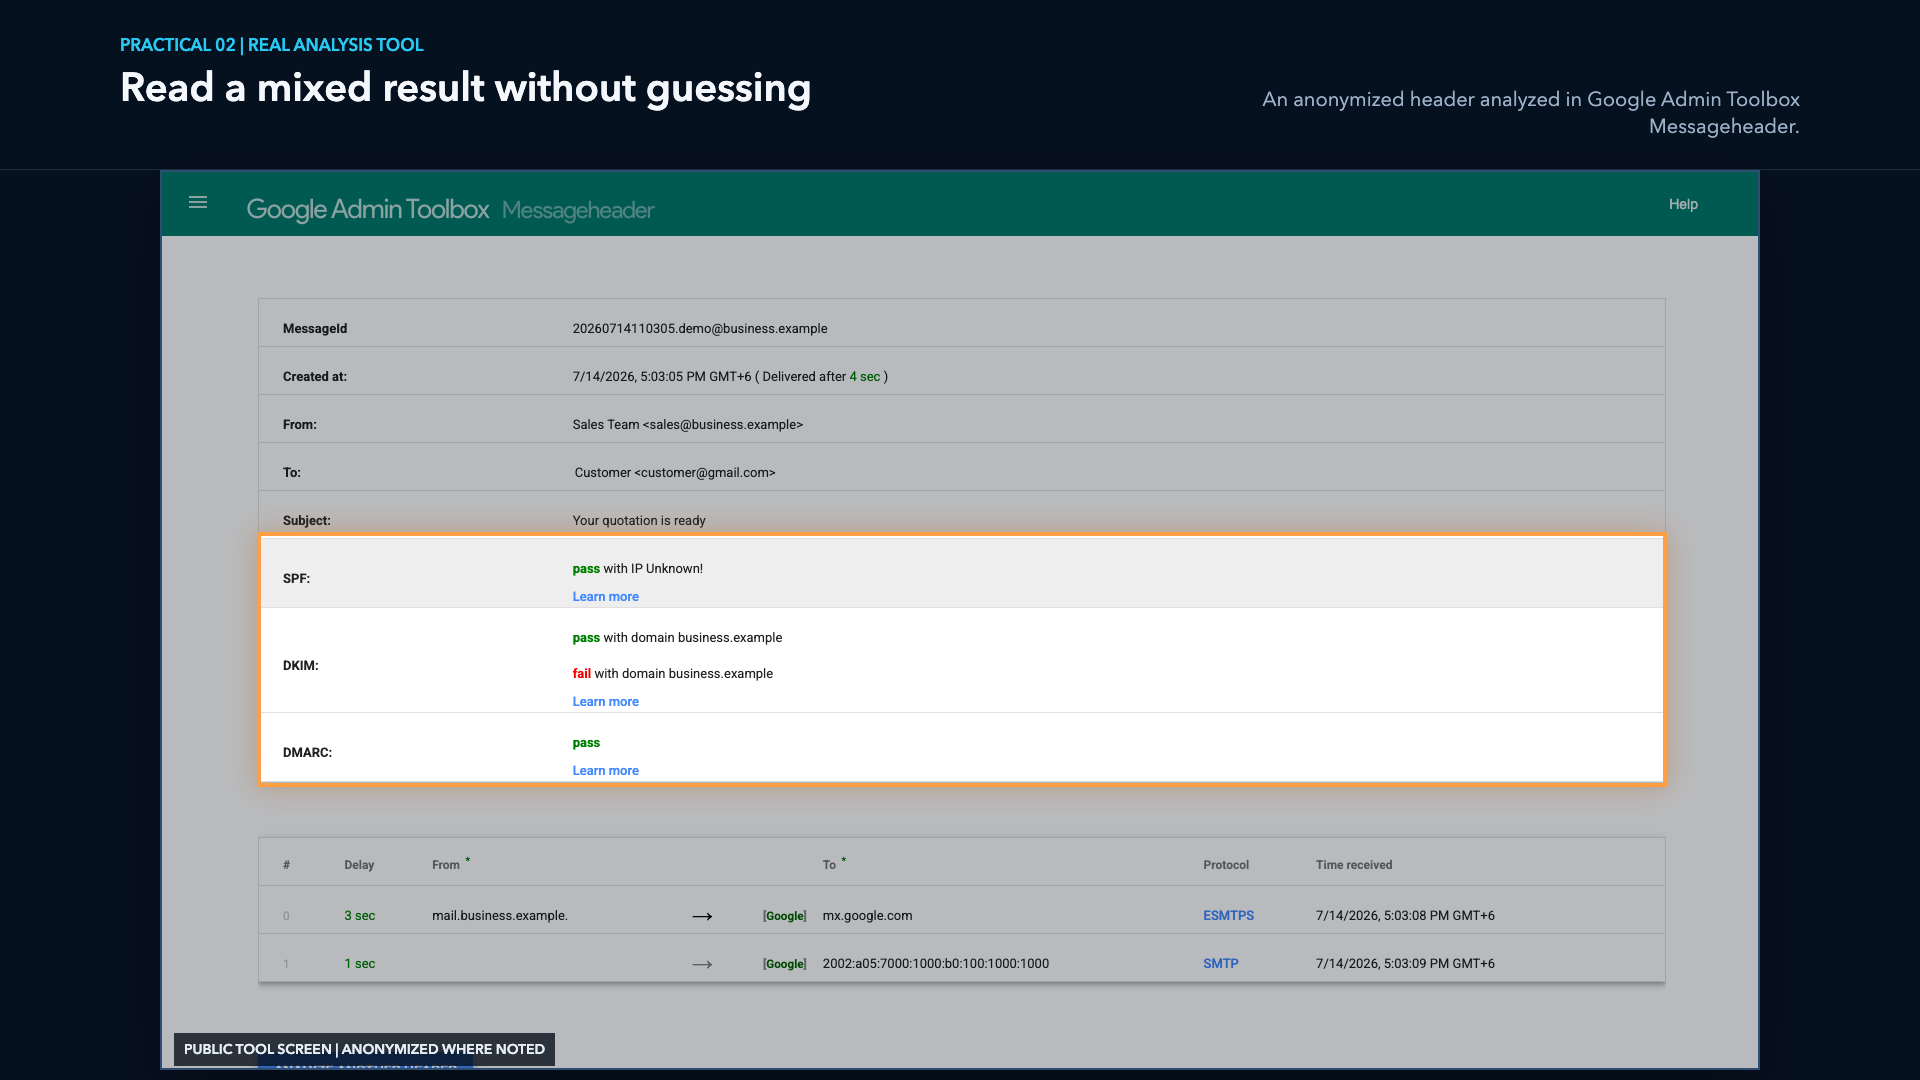Viewport: 1920px width, 1080px height.
Task: Click the 3 sec delay cell
Action: tap(360, 916)
